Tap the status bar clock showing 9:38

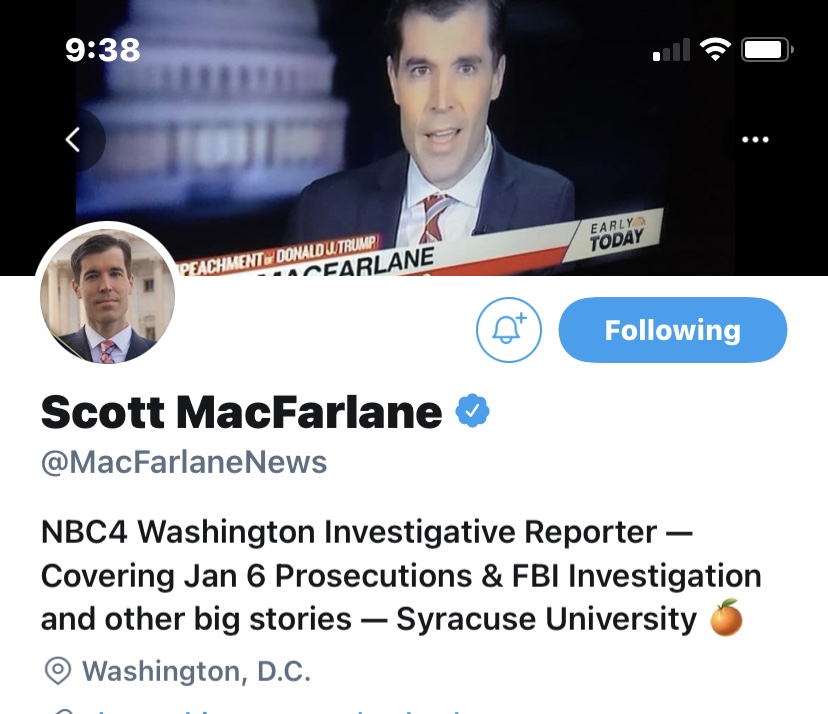tap(100, 49)
